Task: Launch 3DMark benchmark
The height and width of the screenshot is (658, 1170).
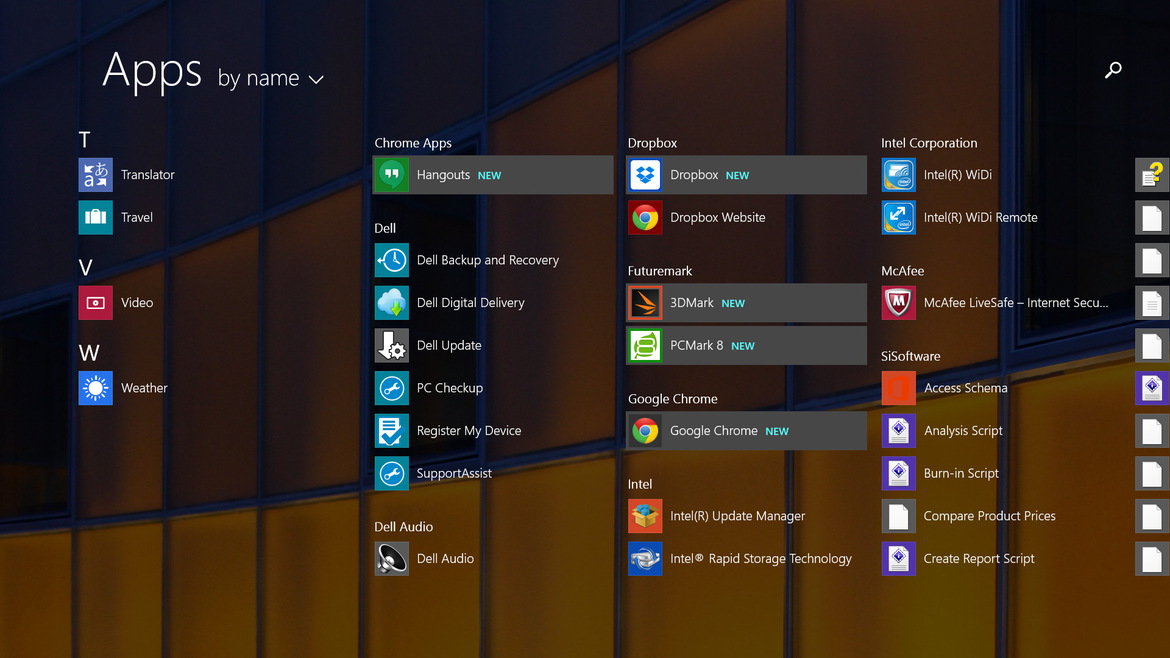Action: (746, 303)
